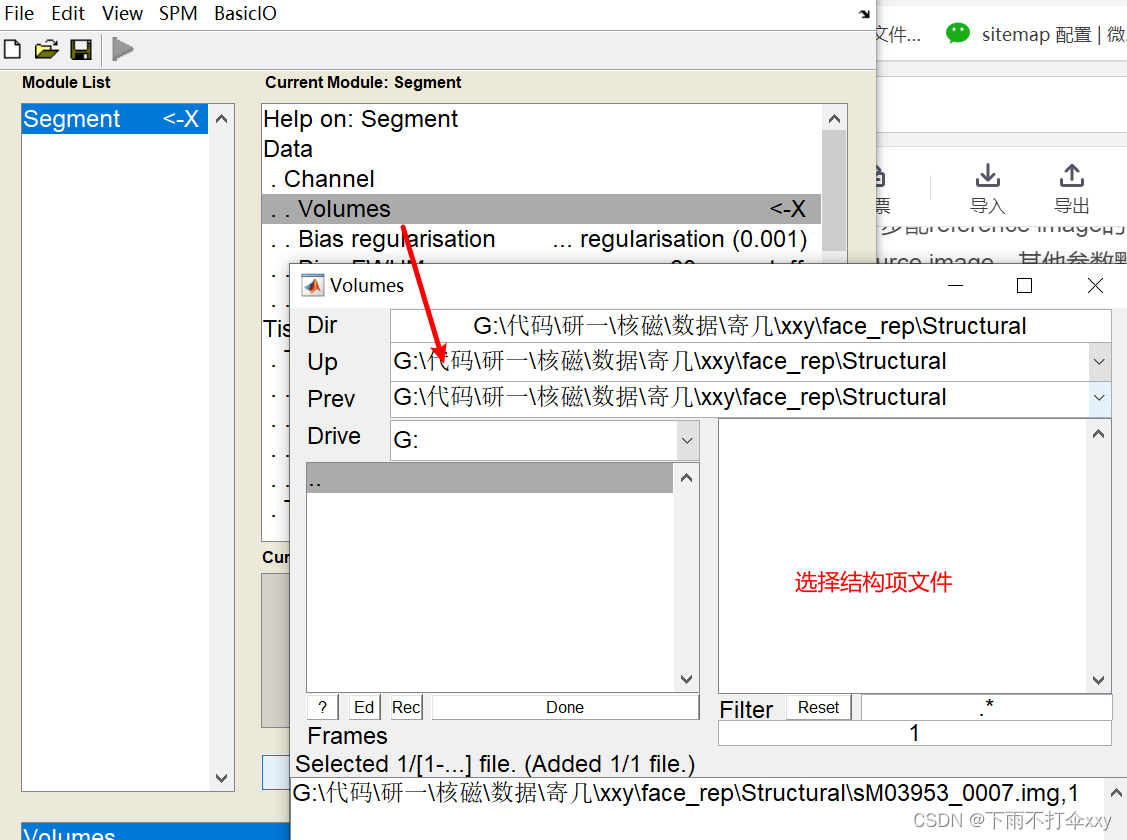The height and width of the screenshot is (840, 1127).
Task: Click the dock arrow icon on the menu bar
Action: point(864,14)
